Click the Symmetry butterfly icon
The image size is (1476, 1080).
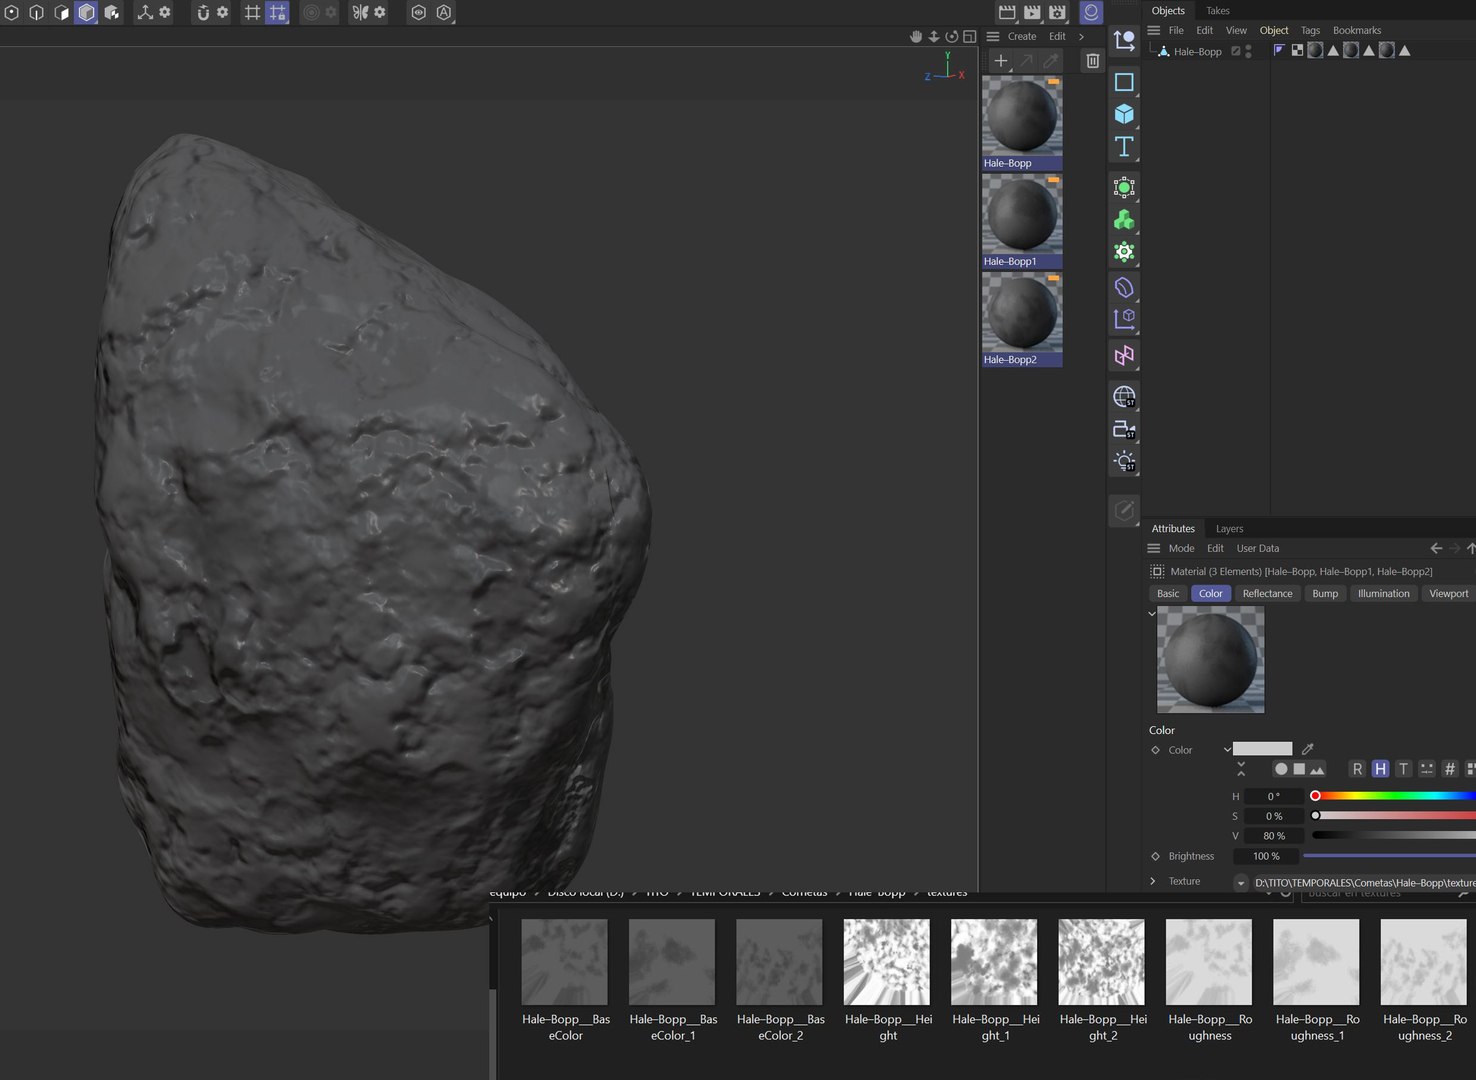[x=360, y=13]
